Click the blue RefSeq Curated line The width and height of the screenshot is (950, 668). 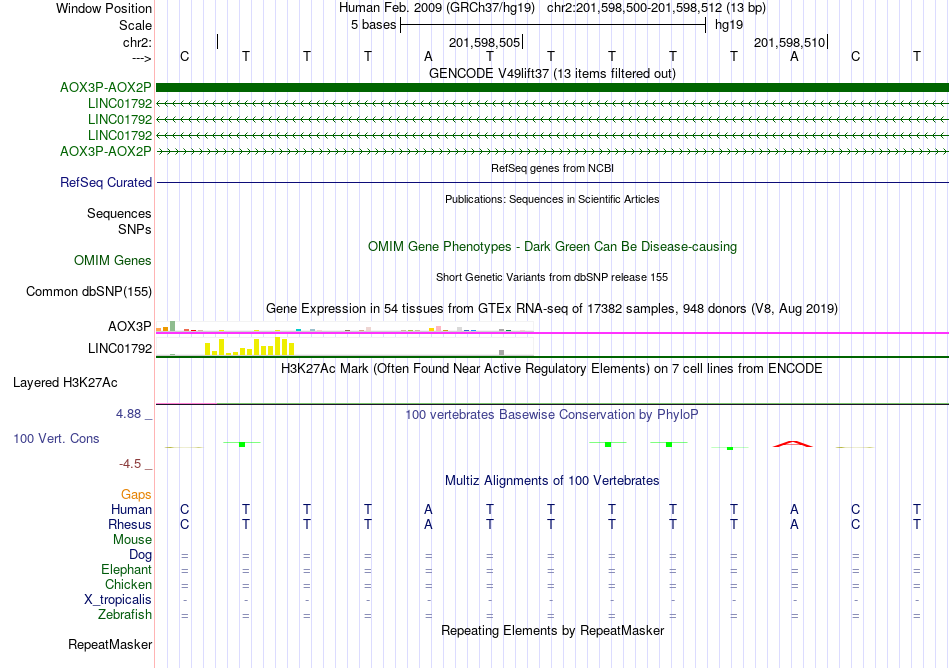(x=552, y=182)
